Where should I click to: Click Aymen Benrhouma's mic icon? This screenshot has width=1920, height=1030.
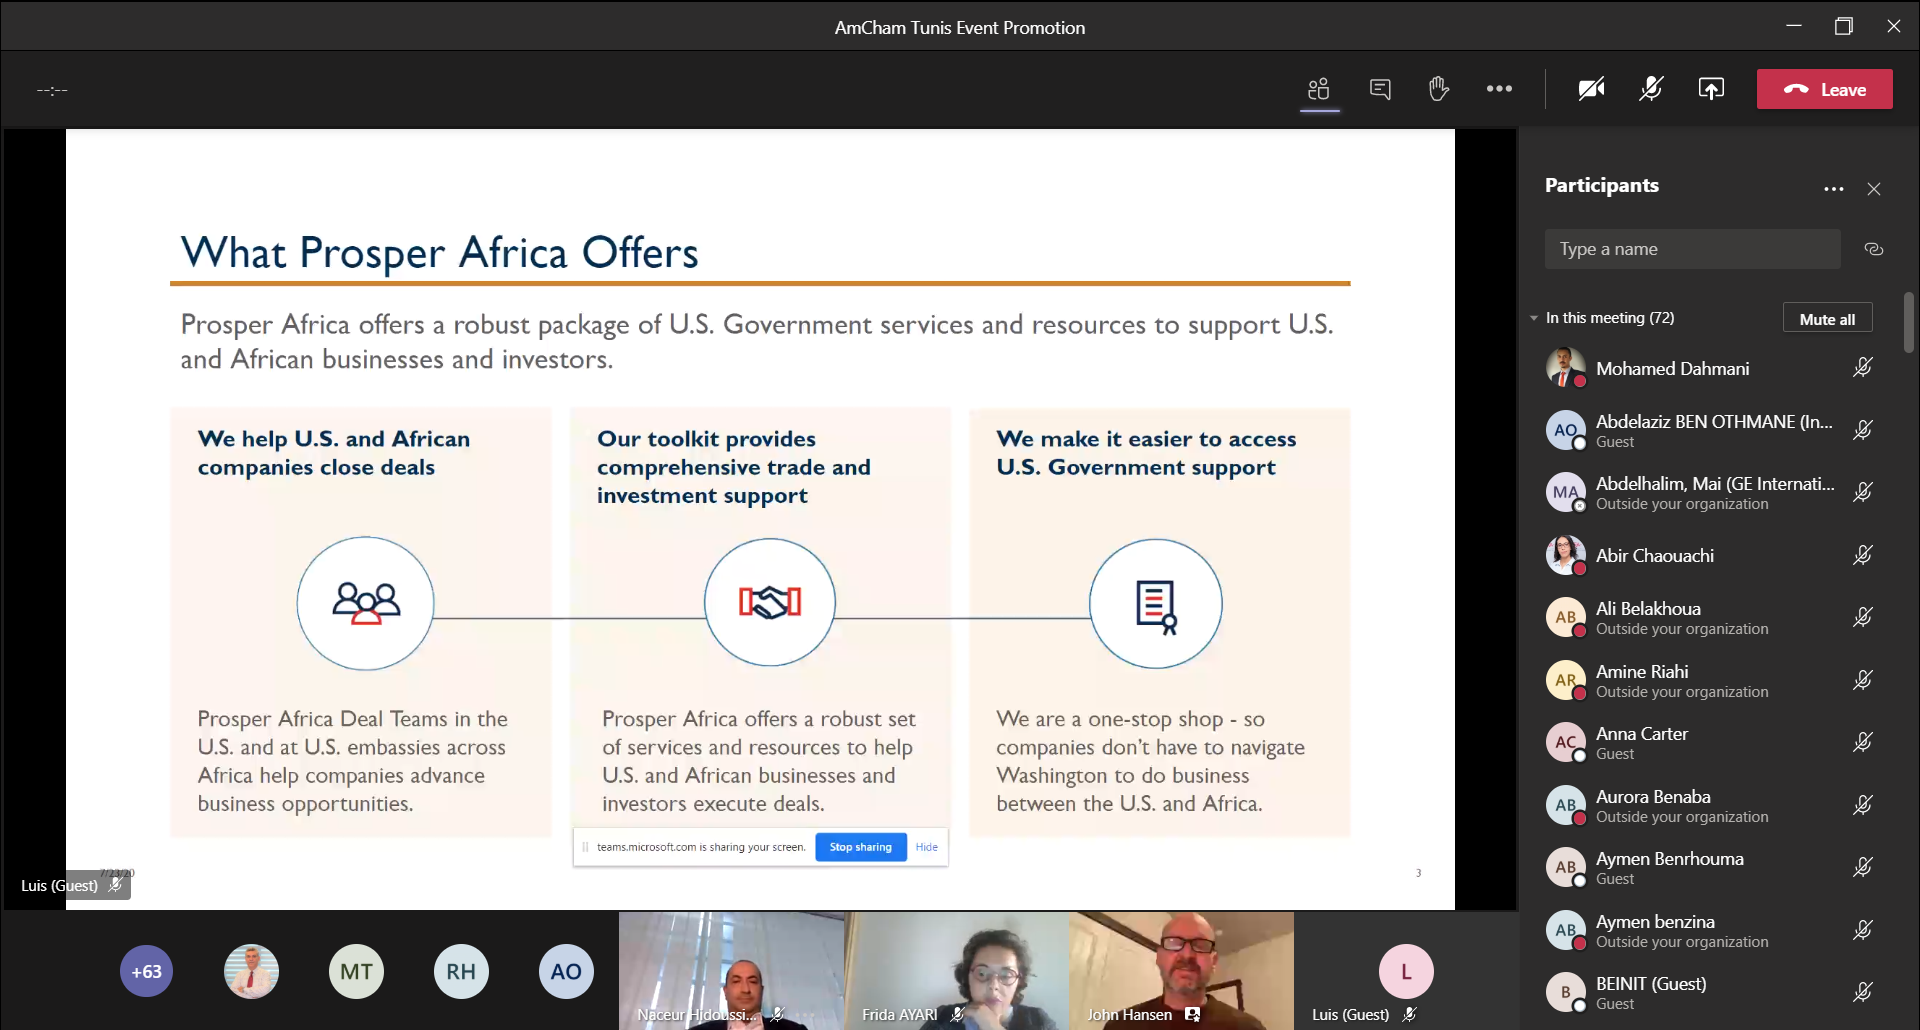click(x=1862, y=867)
